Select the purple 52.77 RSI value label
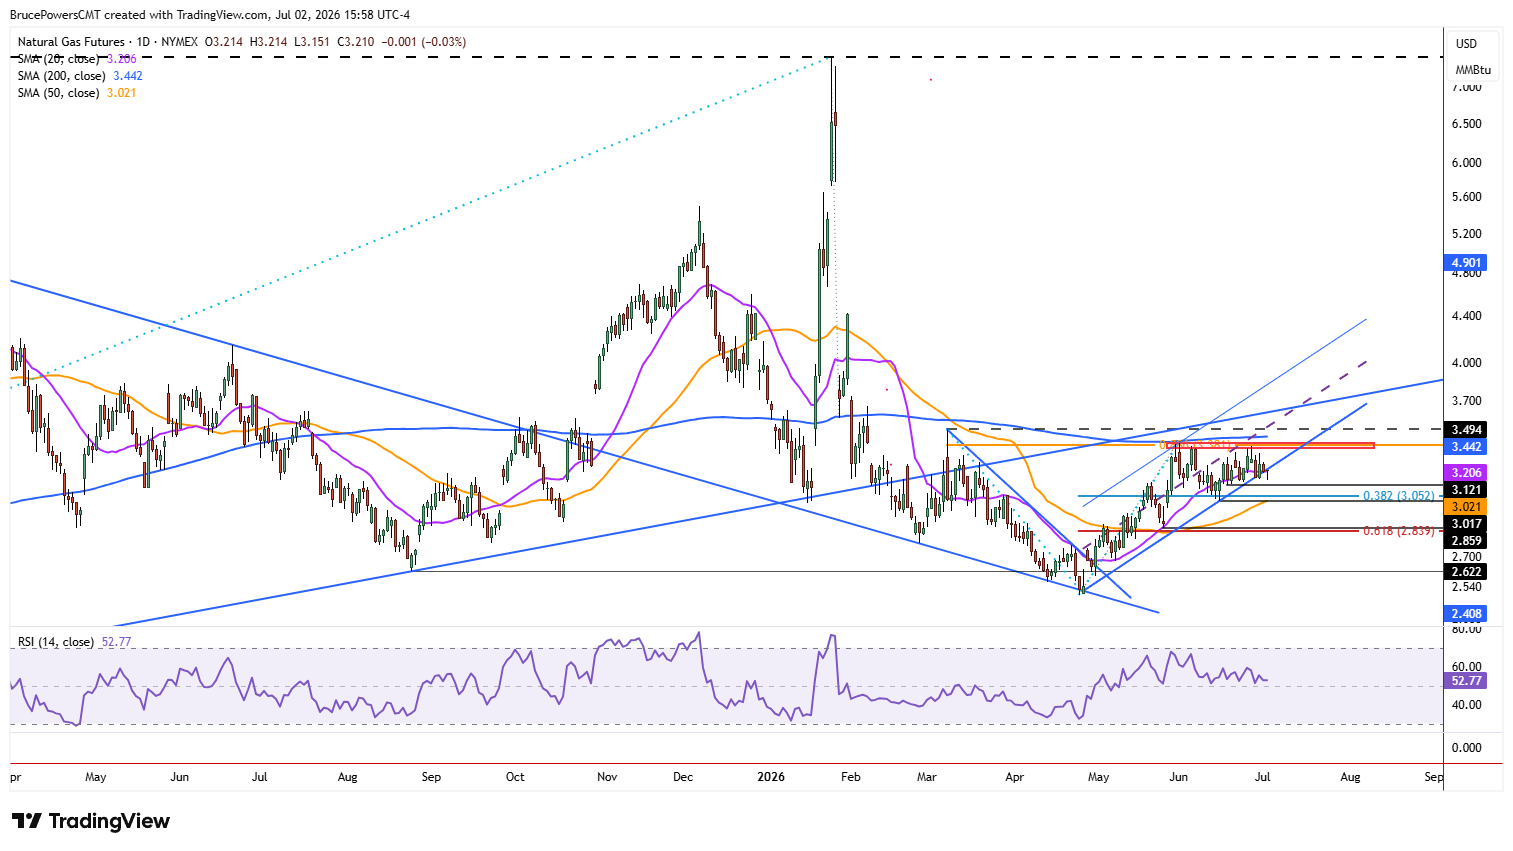Screen dimensions: 1513x851 (x=1466, y=681)
